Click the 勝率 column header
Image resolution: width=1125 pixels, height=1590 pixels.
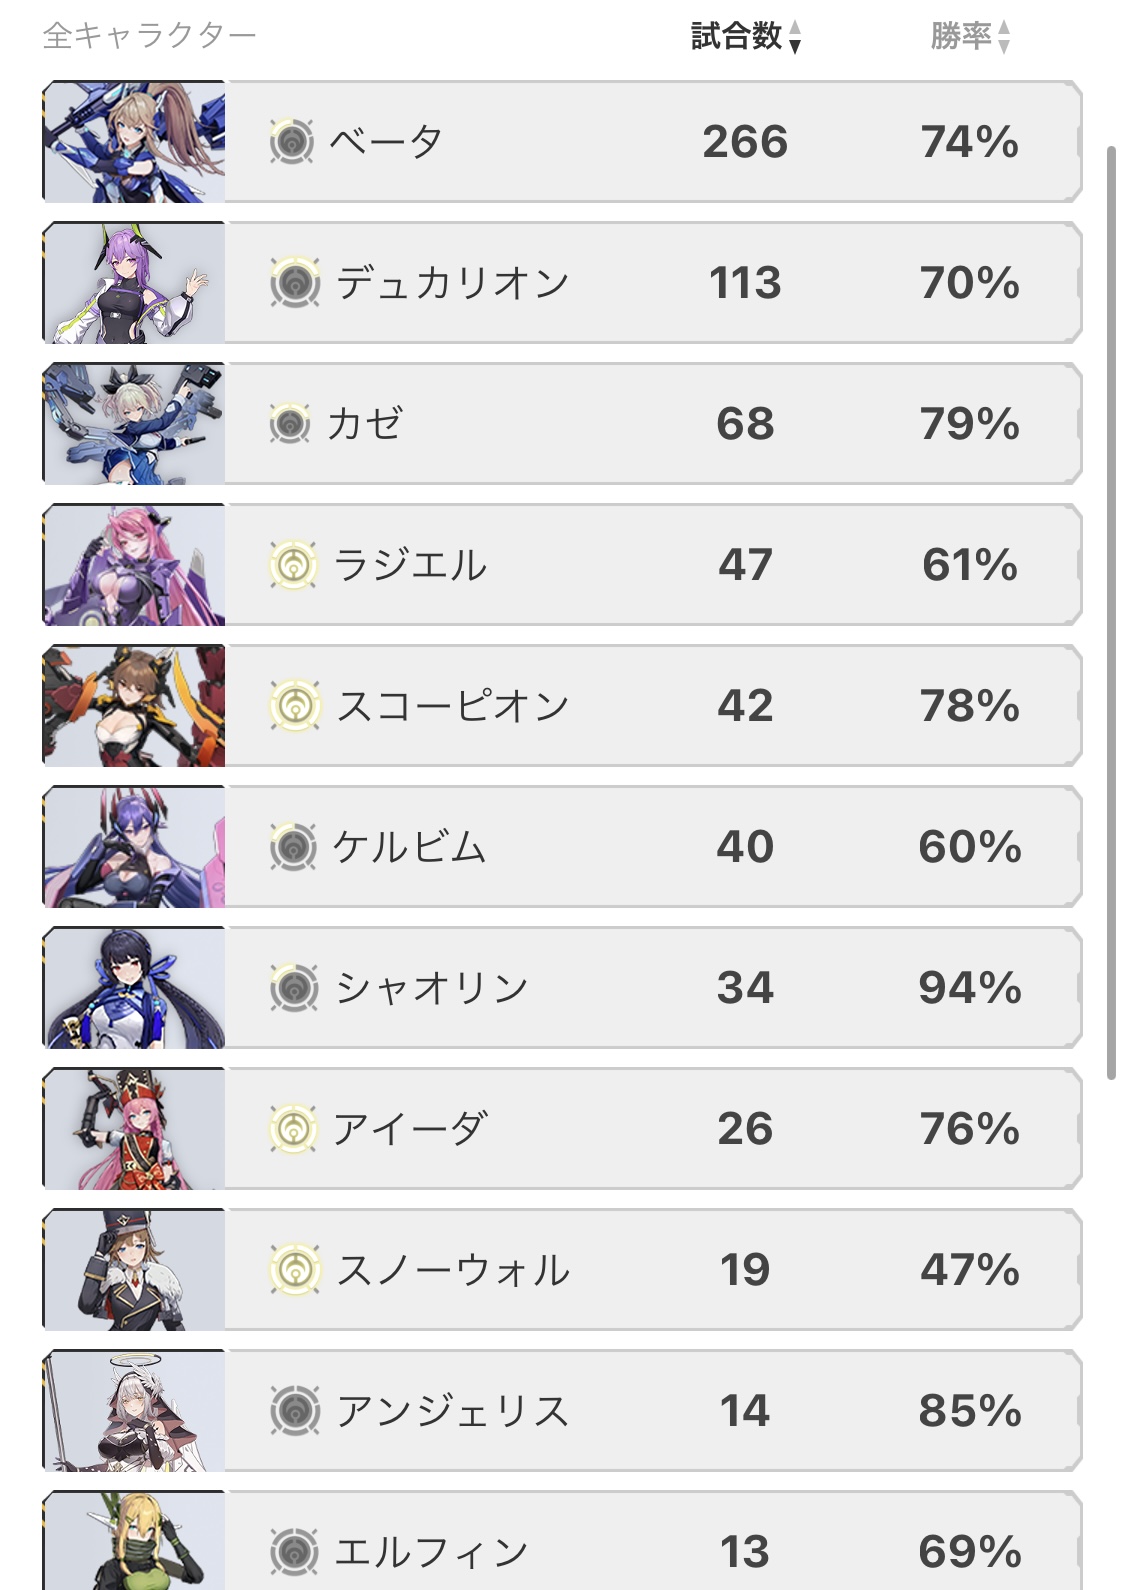960,36
